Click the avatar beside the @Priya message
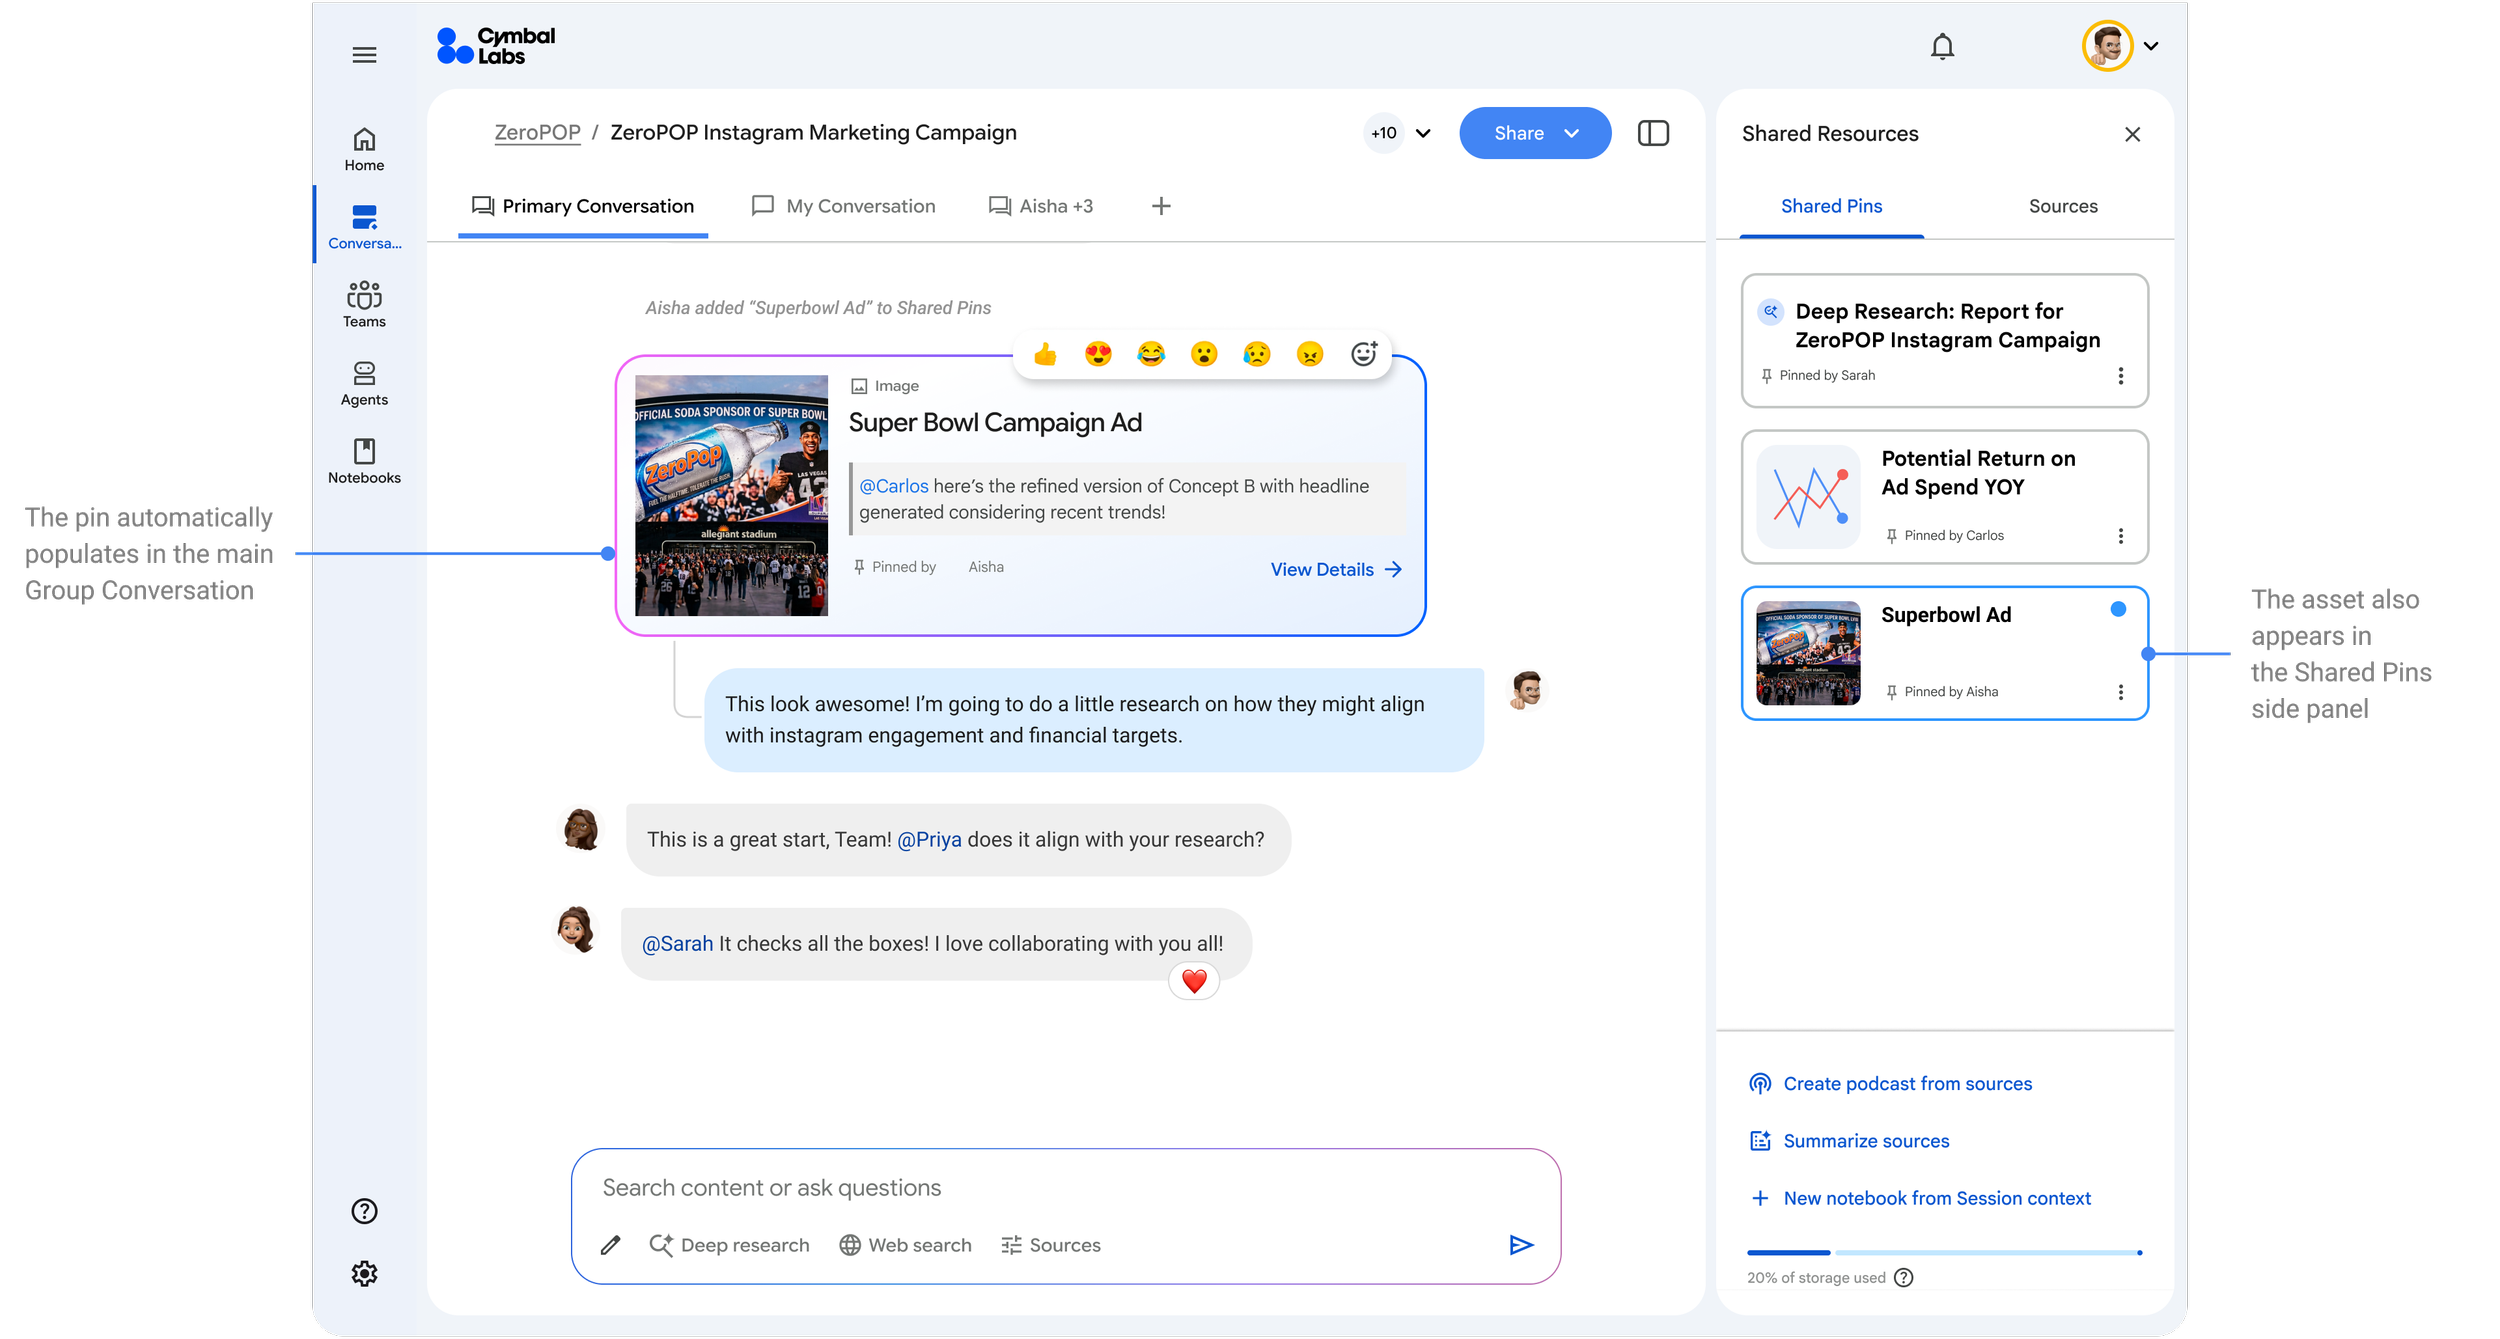Image resolution: width=2500 pixels, height=1339 pixels. [x=580, y=829]
